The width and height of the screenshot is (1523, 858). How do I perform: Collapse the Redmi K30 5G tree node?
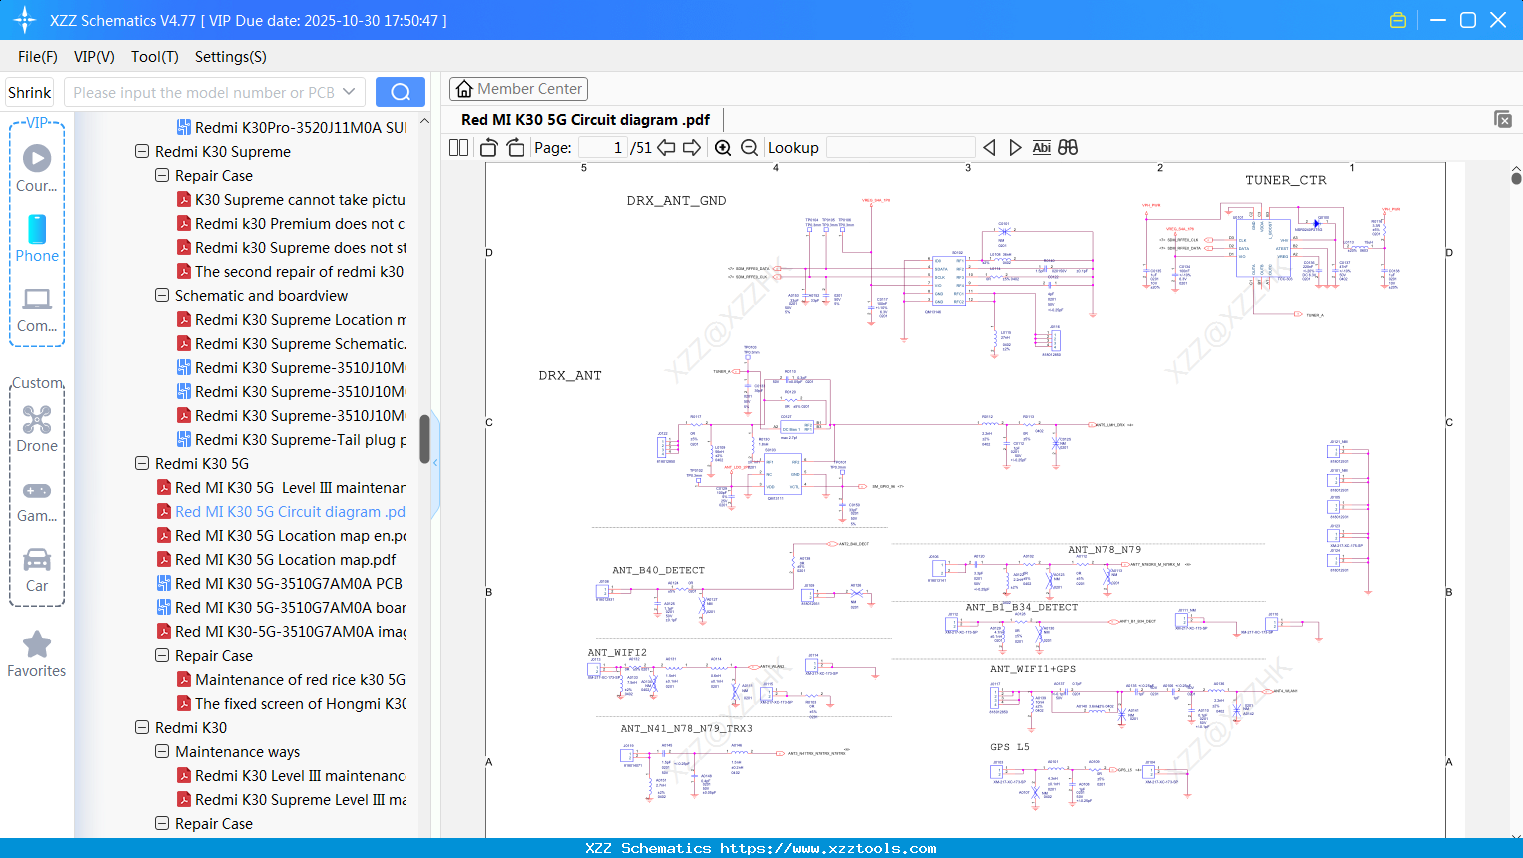pos(142,463)
